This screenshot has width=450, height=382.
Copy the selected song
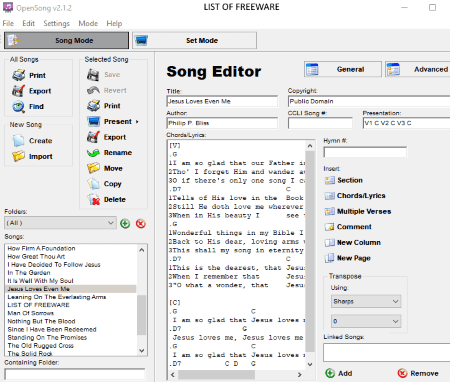click(x=104, y=184)
